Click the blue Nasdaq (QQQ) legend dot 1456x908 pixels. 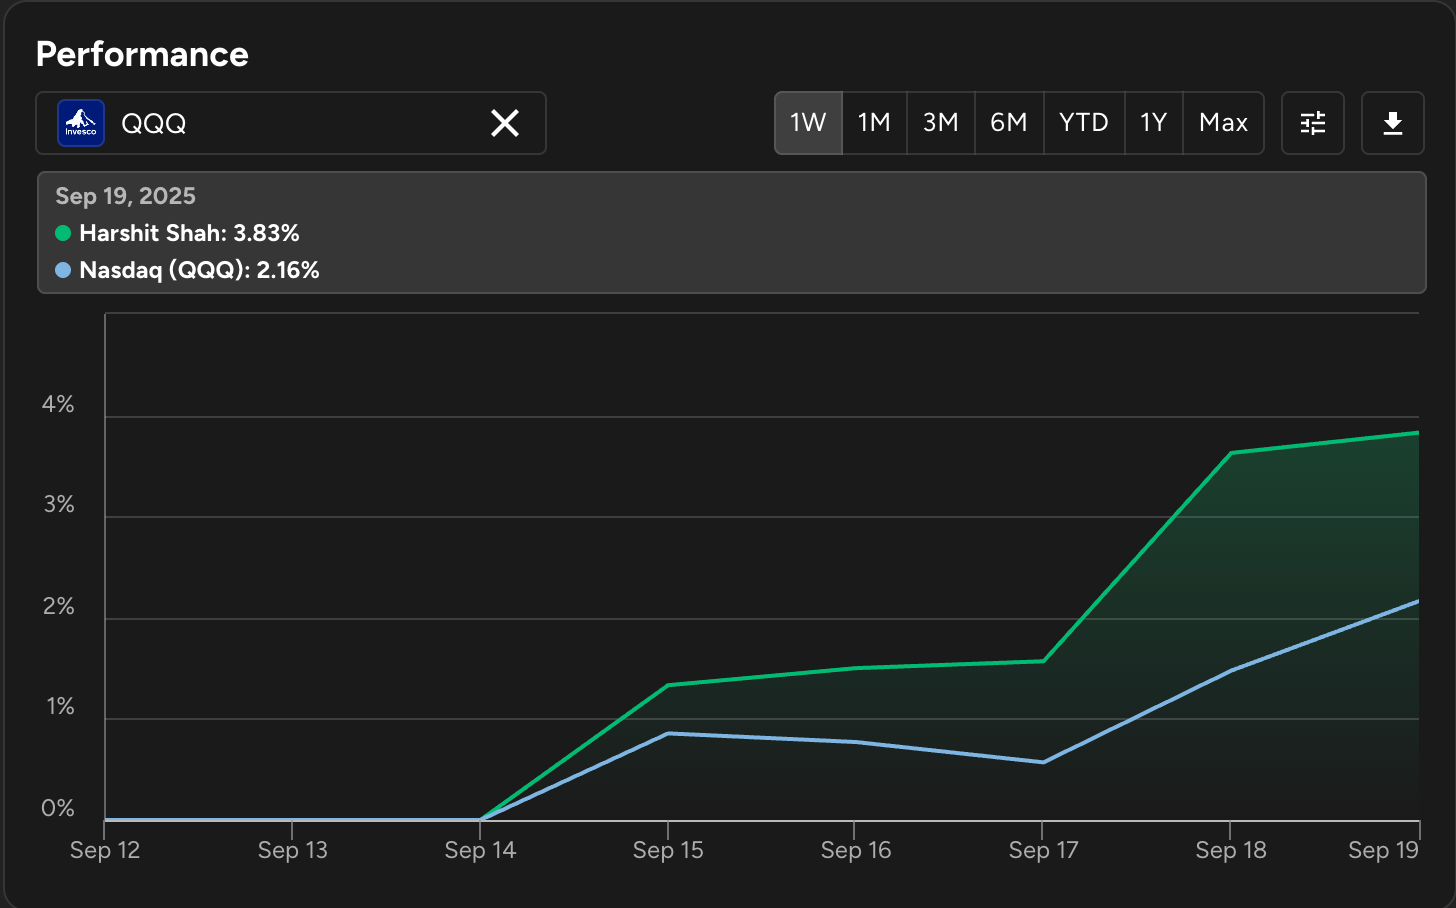(x=63, y=270)
